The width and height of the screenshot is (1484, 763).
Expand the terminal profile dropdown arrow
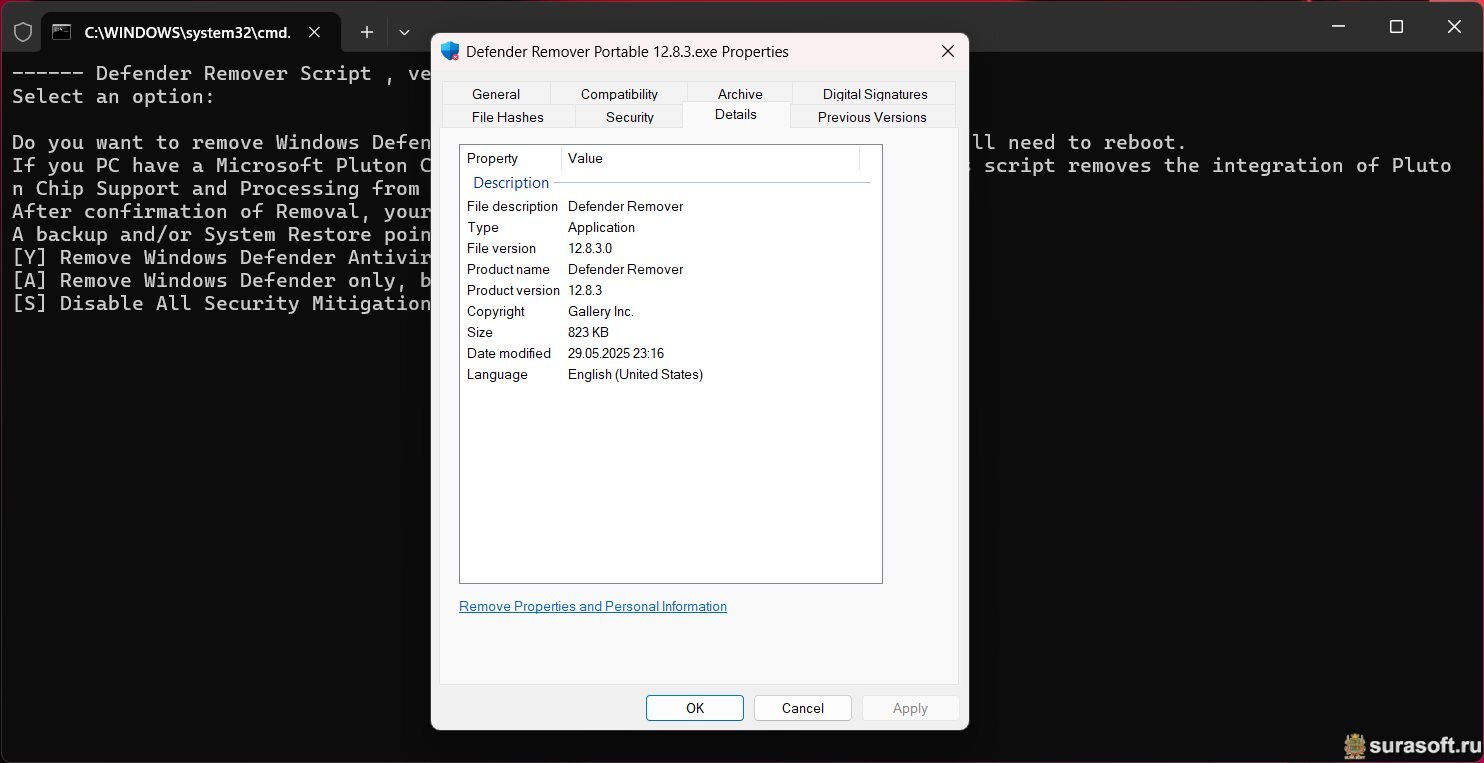(x=404, y=32)
